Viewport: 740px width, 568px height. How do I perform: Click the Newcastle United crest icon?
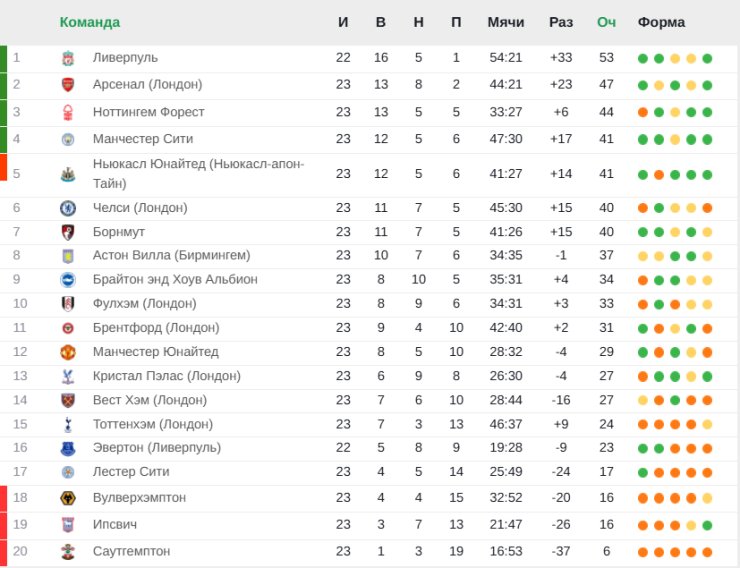click(x=68, y=175)
